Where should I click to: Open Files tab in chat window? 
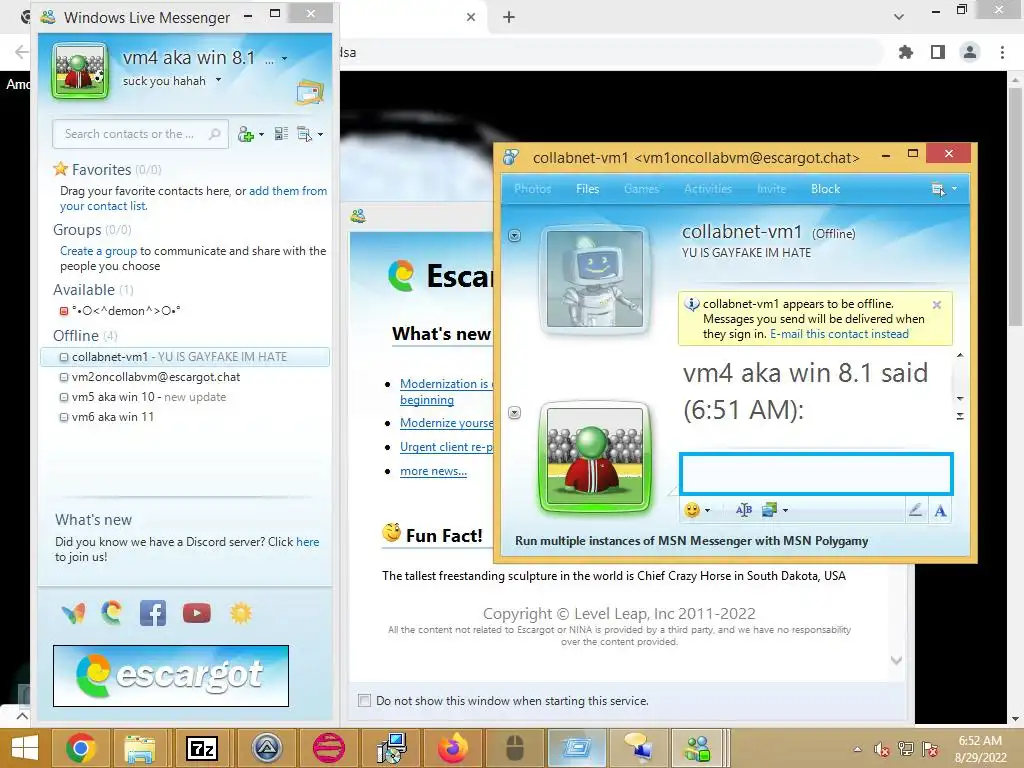pos(587,189)
